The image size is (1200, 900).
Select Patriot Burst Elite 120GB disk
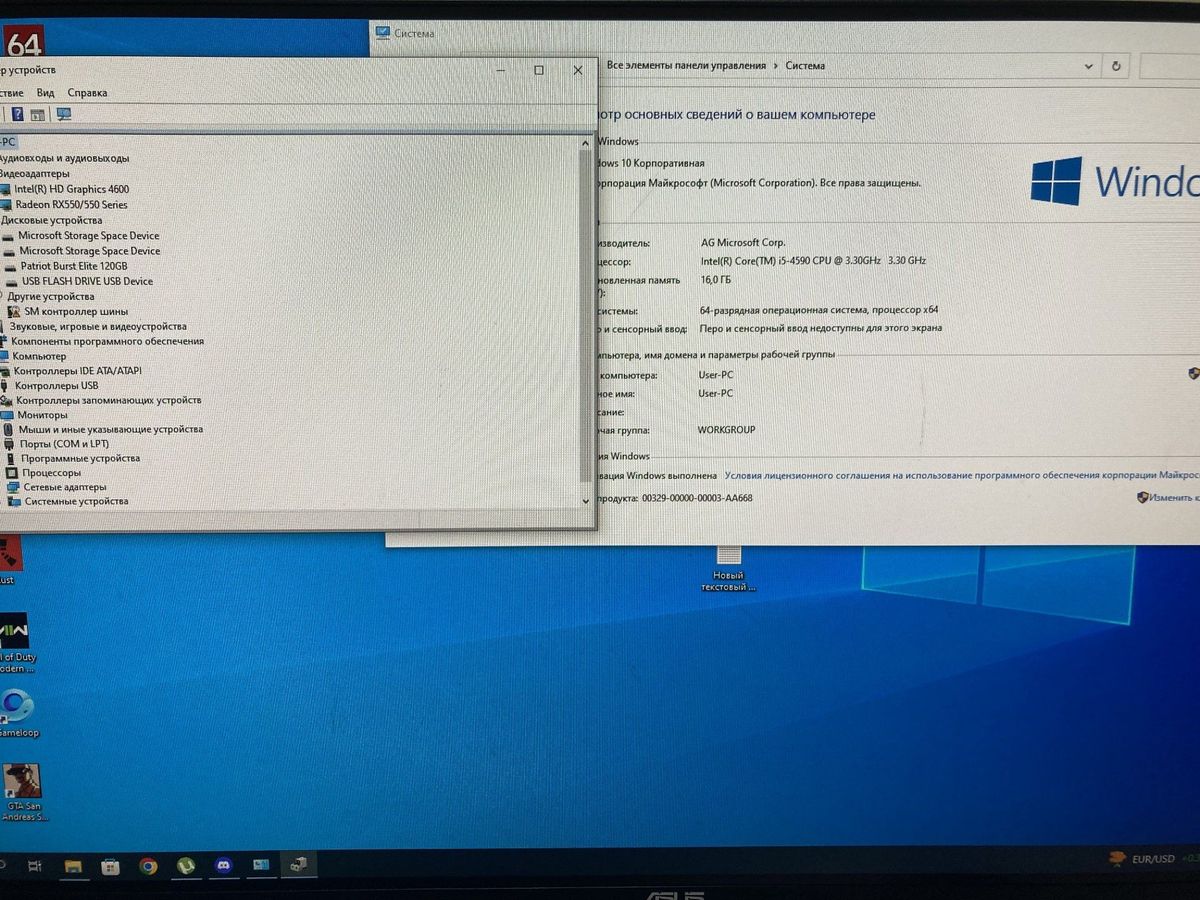(x=73, y=267)
